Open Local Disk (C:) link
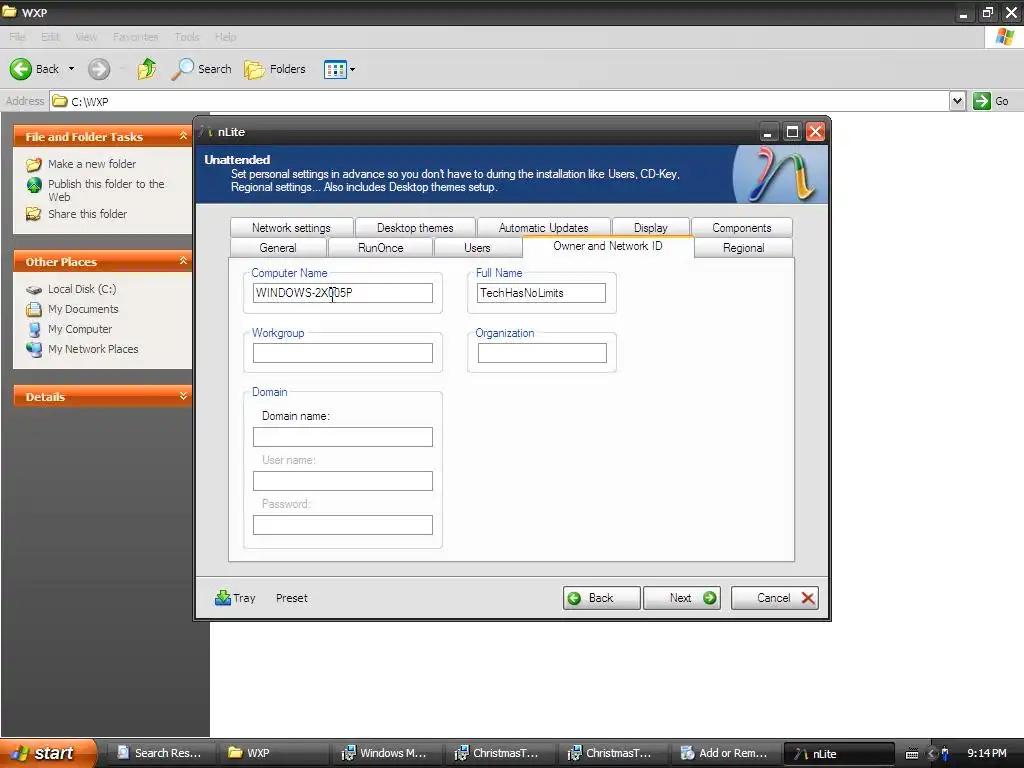 [82, 289]
